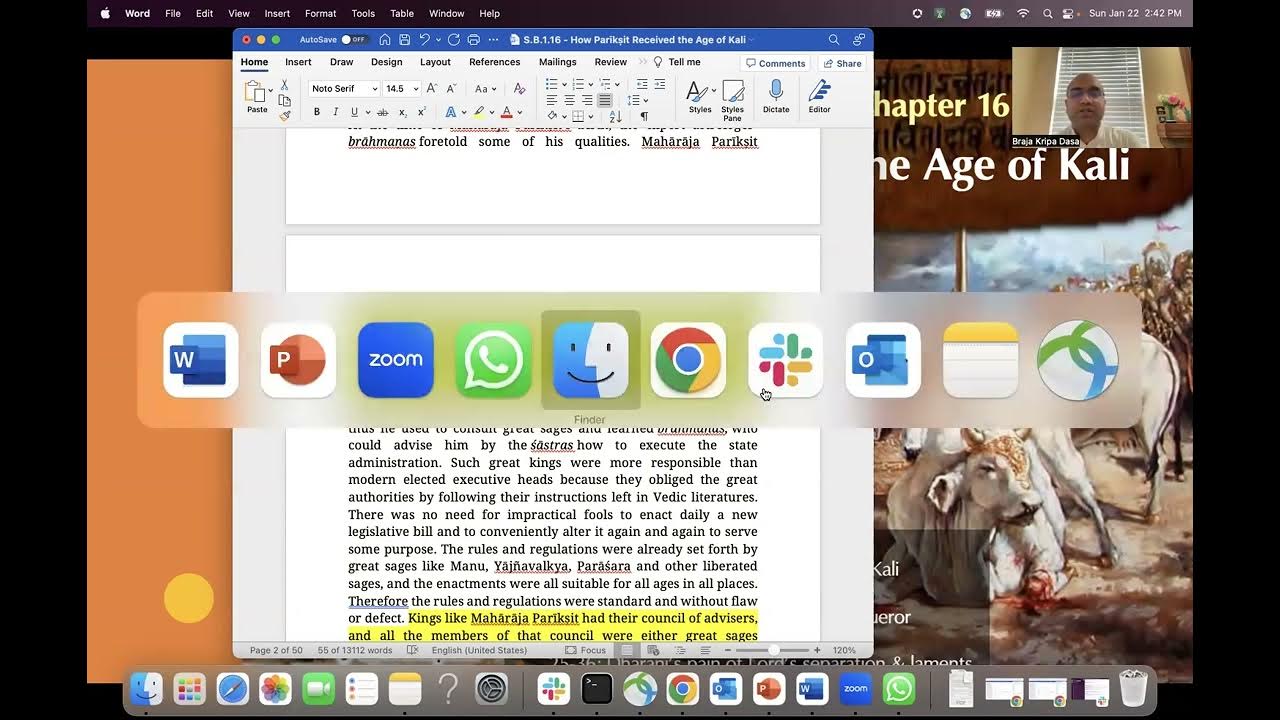Click Page 2 of 50 in status bar
1280x720 pixels.
276,650
